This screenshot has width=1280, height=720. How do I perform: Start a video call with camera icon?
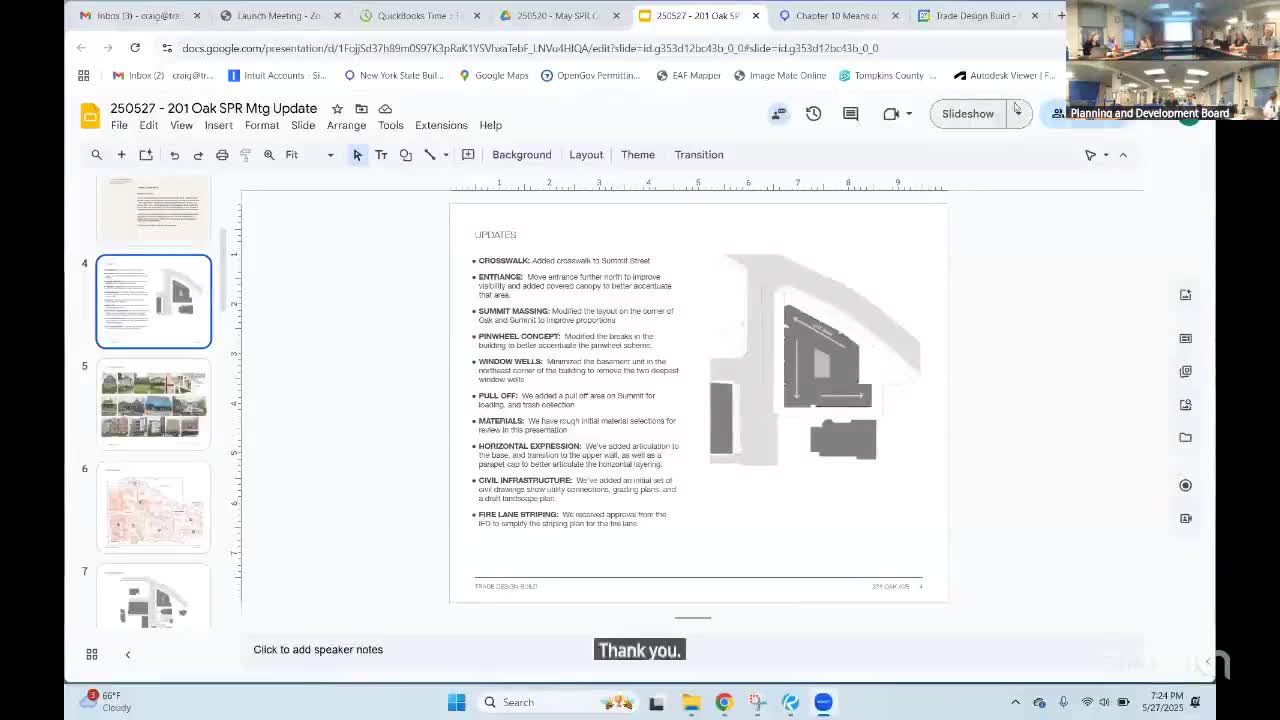coord(891,114)
